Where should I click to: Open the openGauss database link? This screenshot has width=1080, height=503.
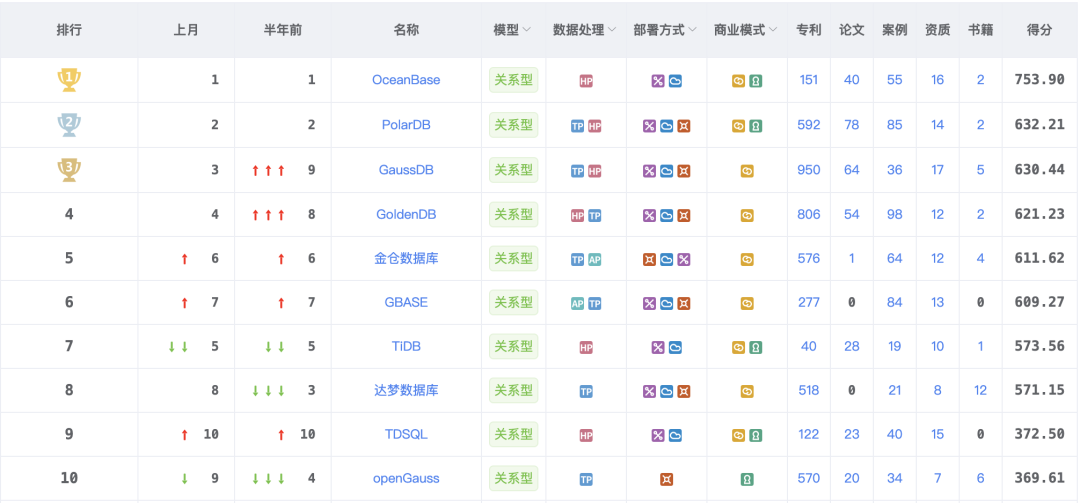coord(406,478)
